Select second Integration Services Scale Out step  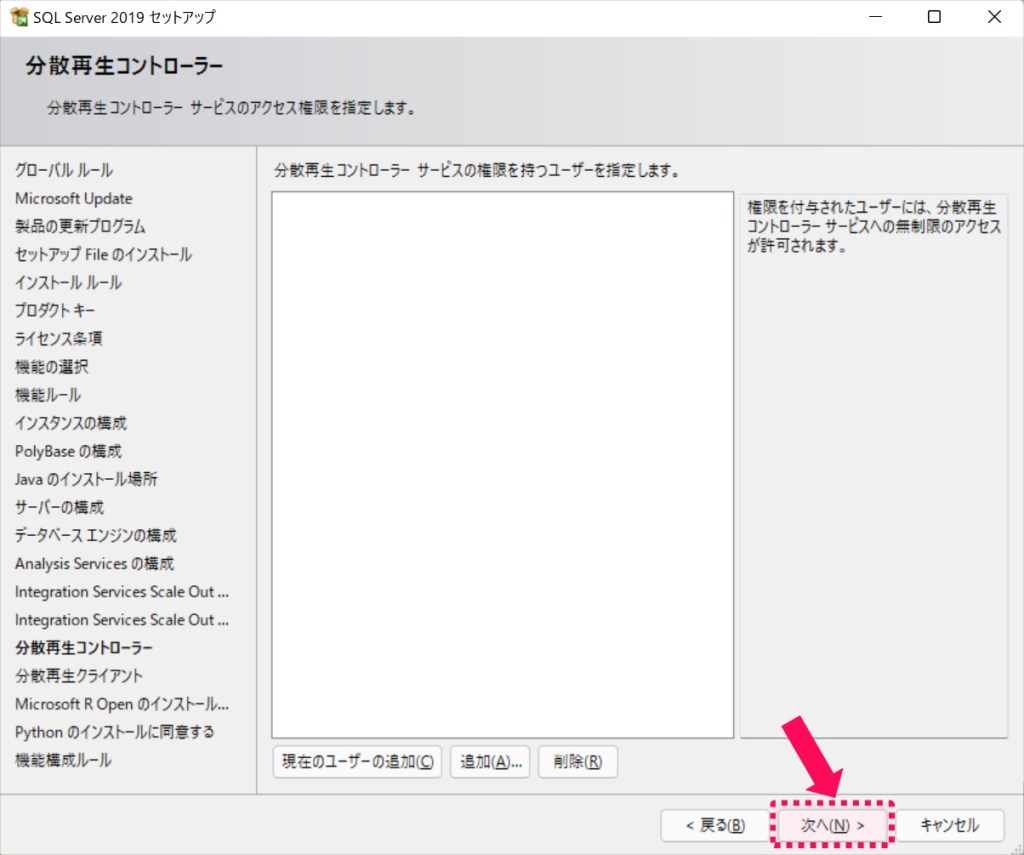[x=122, y=620]
